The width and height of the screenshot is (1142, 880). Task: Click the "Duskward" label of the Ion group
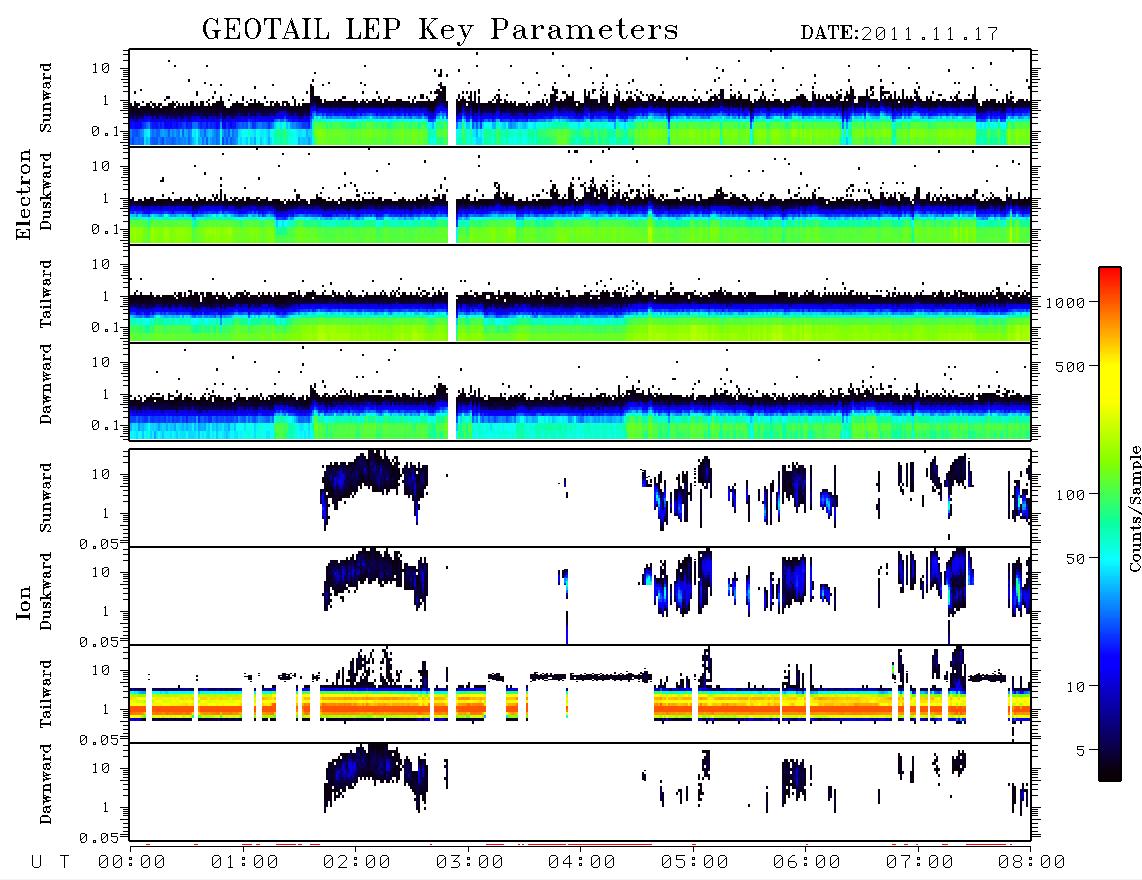pos(46,591)
